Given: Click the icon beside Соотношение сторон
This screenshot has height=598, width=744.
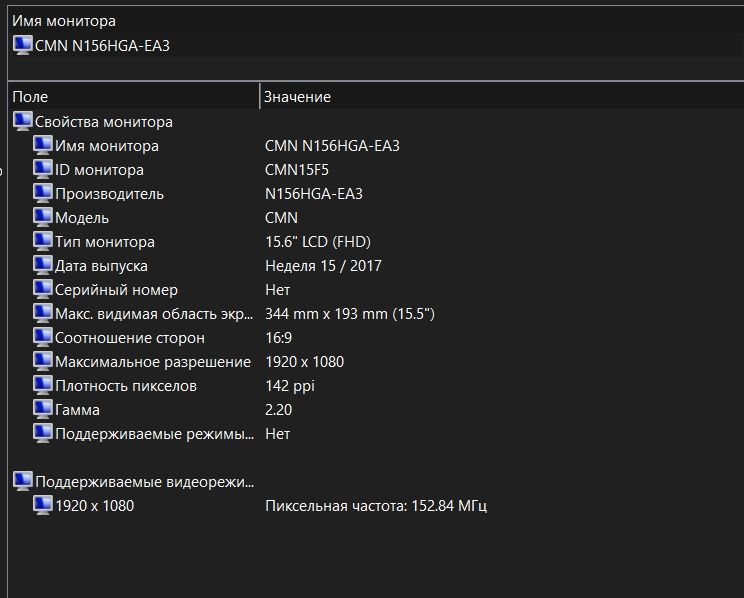Looking at the screenshot, I should click(42, 337).
